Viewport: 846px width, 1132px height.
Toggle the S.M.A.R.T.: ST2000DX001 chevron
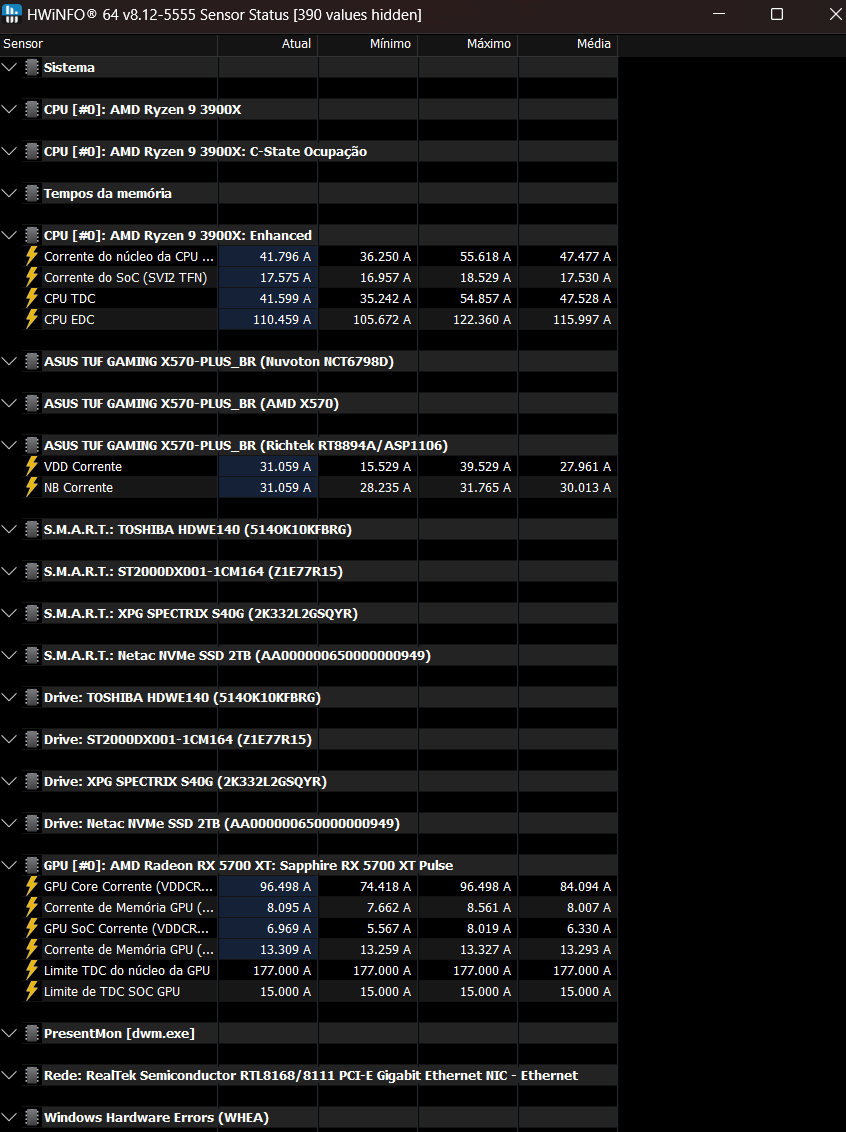(9, 571)
